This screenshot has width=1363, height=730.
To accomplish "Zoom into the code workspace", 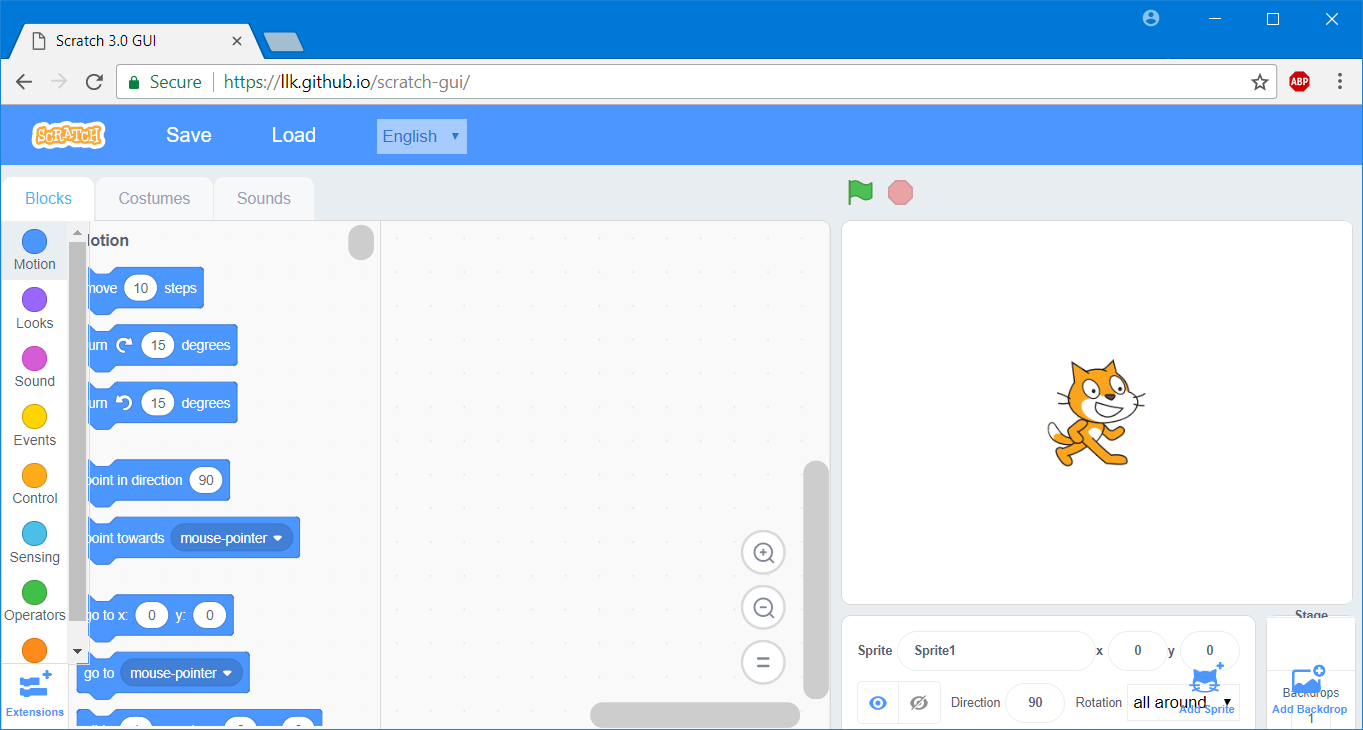I will point(763,552).
